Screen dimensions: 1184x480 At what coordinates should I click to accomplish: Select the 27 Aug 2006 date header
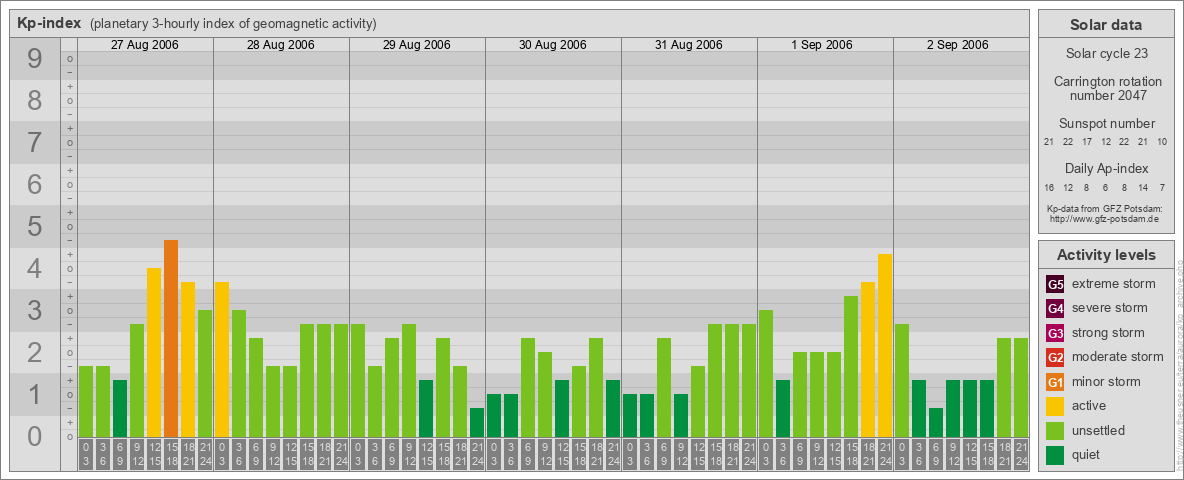click(x=145, y=45)
